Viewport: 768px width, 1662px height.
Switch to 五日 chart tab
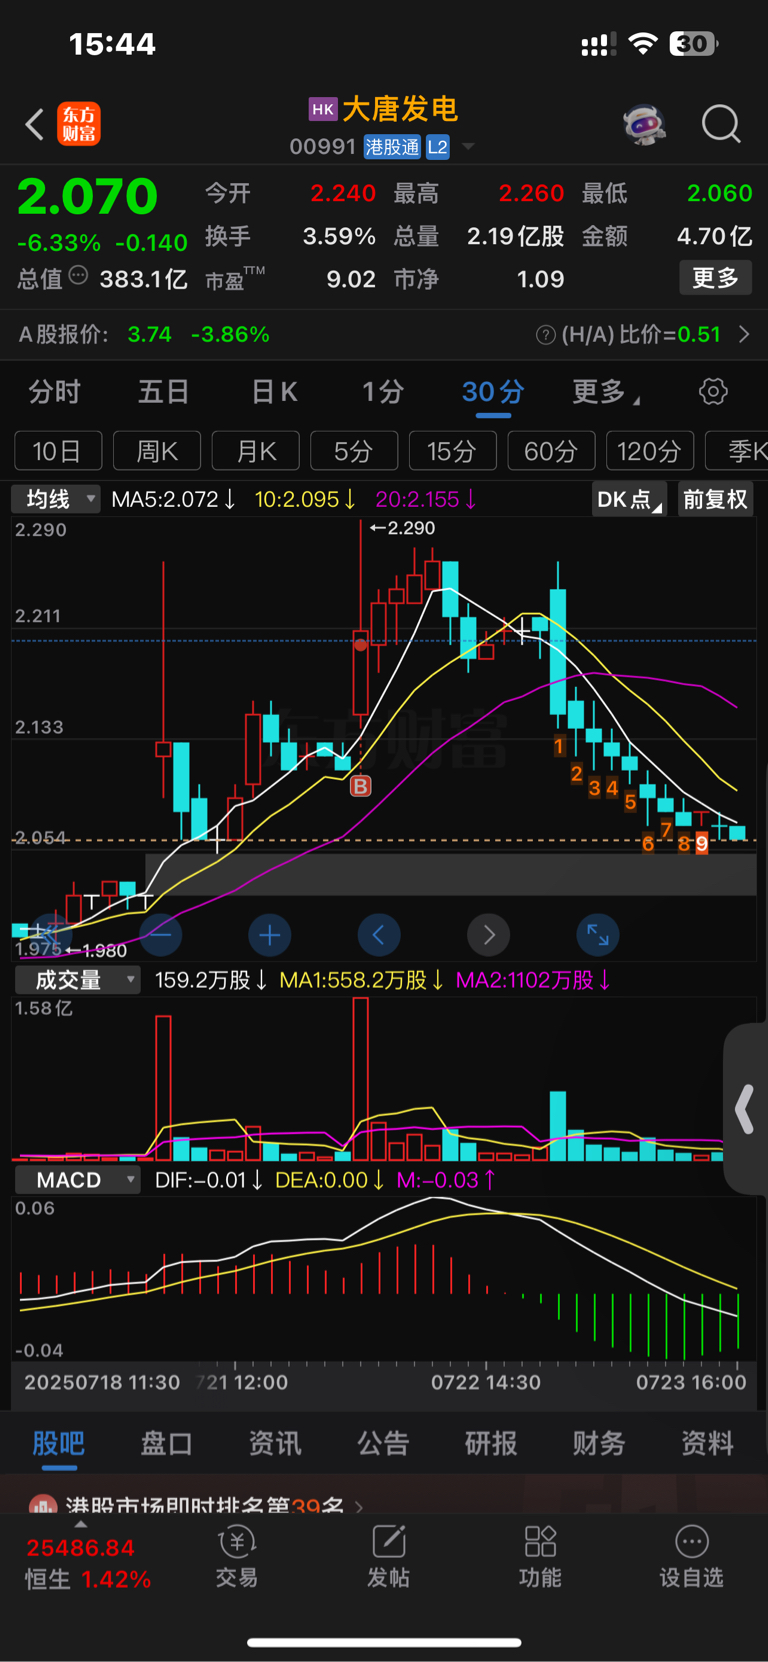[163, 392]
